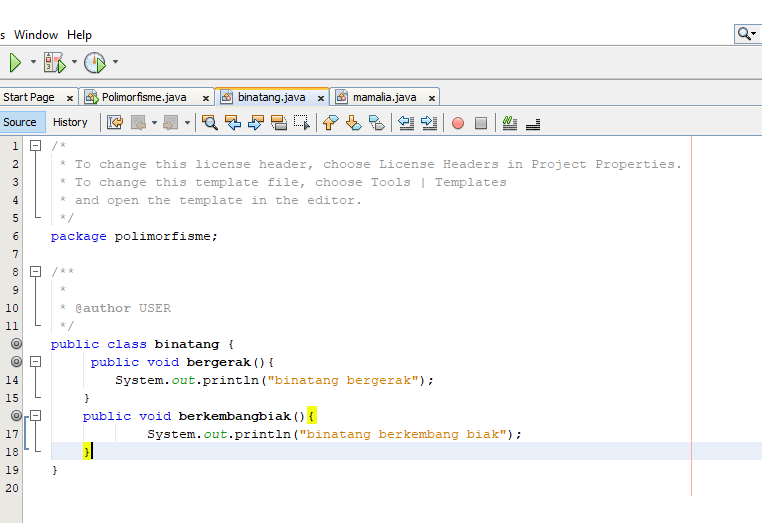Click the Find Selection magnifier icon

pos(210,123)
